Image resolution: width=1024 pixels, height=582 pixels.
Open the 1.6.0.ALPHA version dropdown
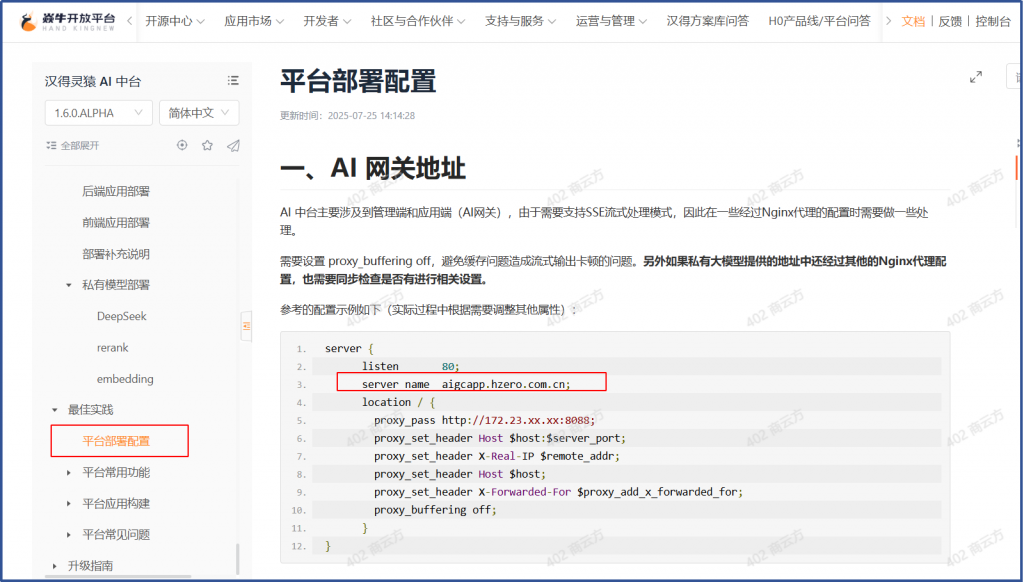pyautogui.click(x=97, y=113)
